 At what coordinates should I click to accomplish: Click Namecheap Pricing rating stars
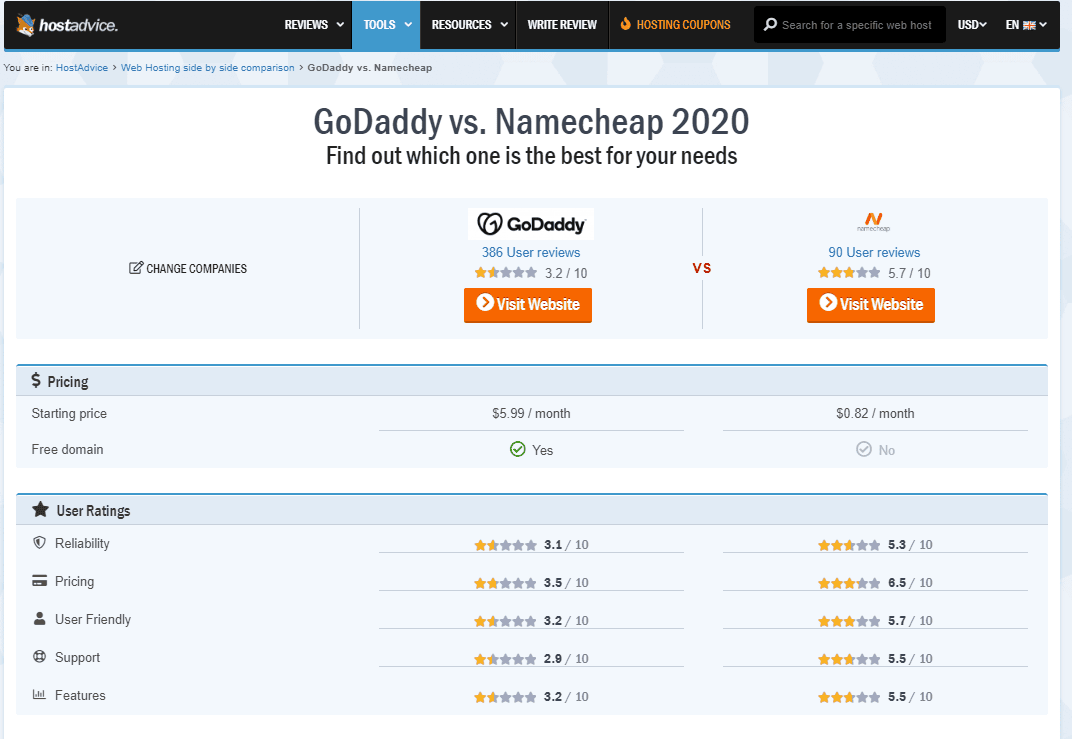[849, 583]
